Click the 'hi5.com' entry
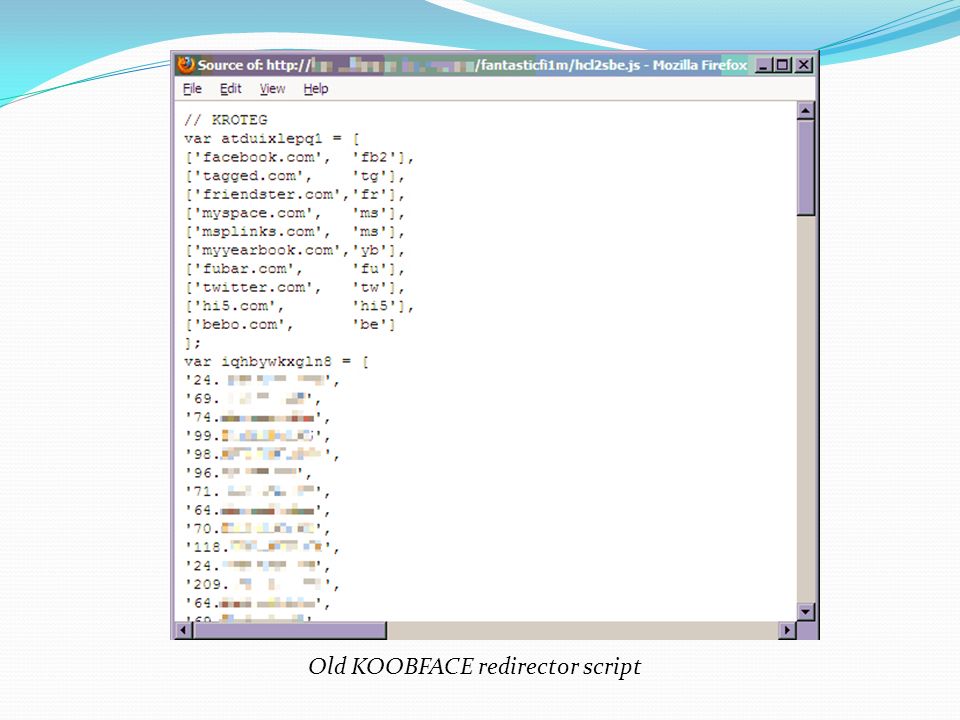960x720 pixels. coord(299,306)
